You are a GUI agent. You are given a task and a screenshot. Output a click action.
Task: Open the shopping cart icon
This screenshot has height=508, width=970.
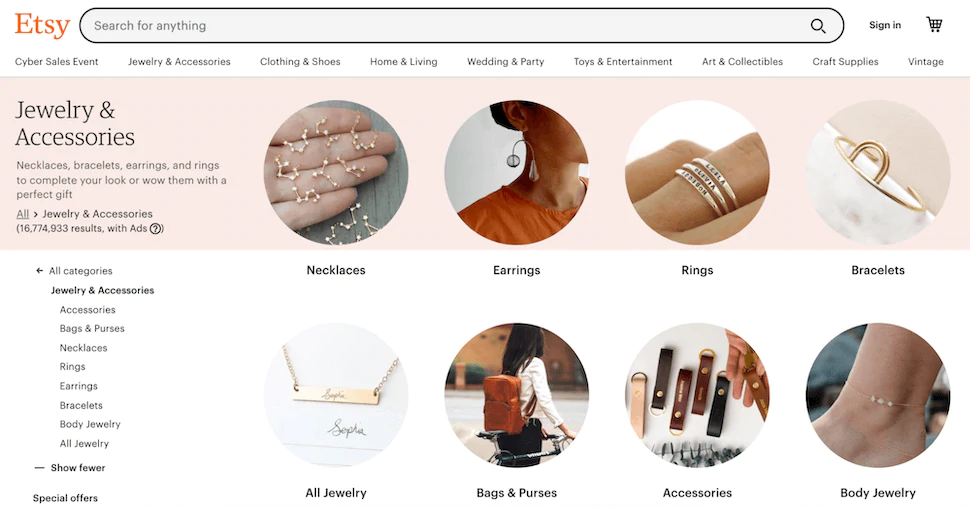934,25
